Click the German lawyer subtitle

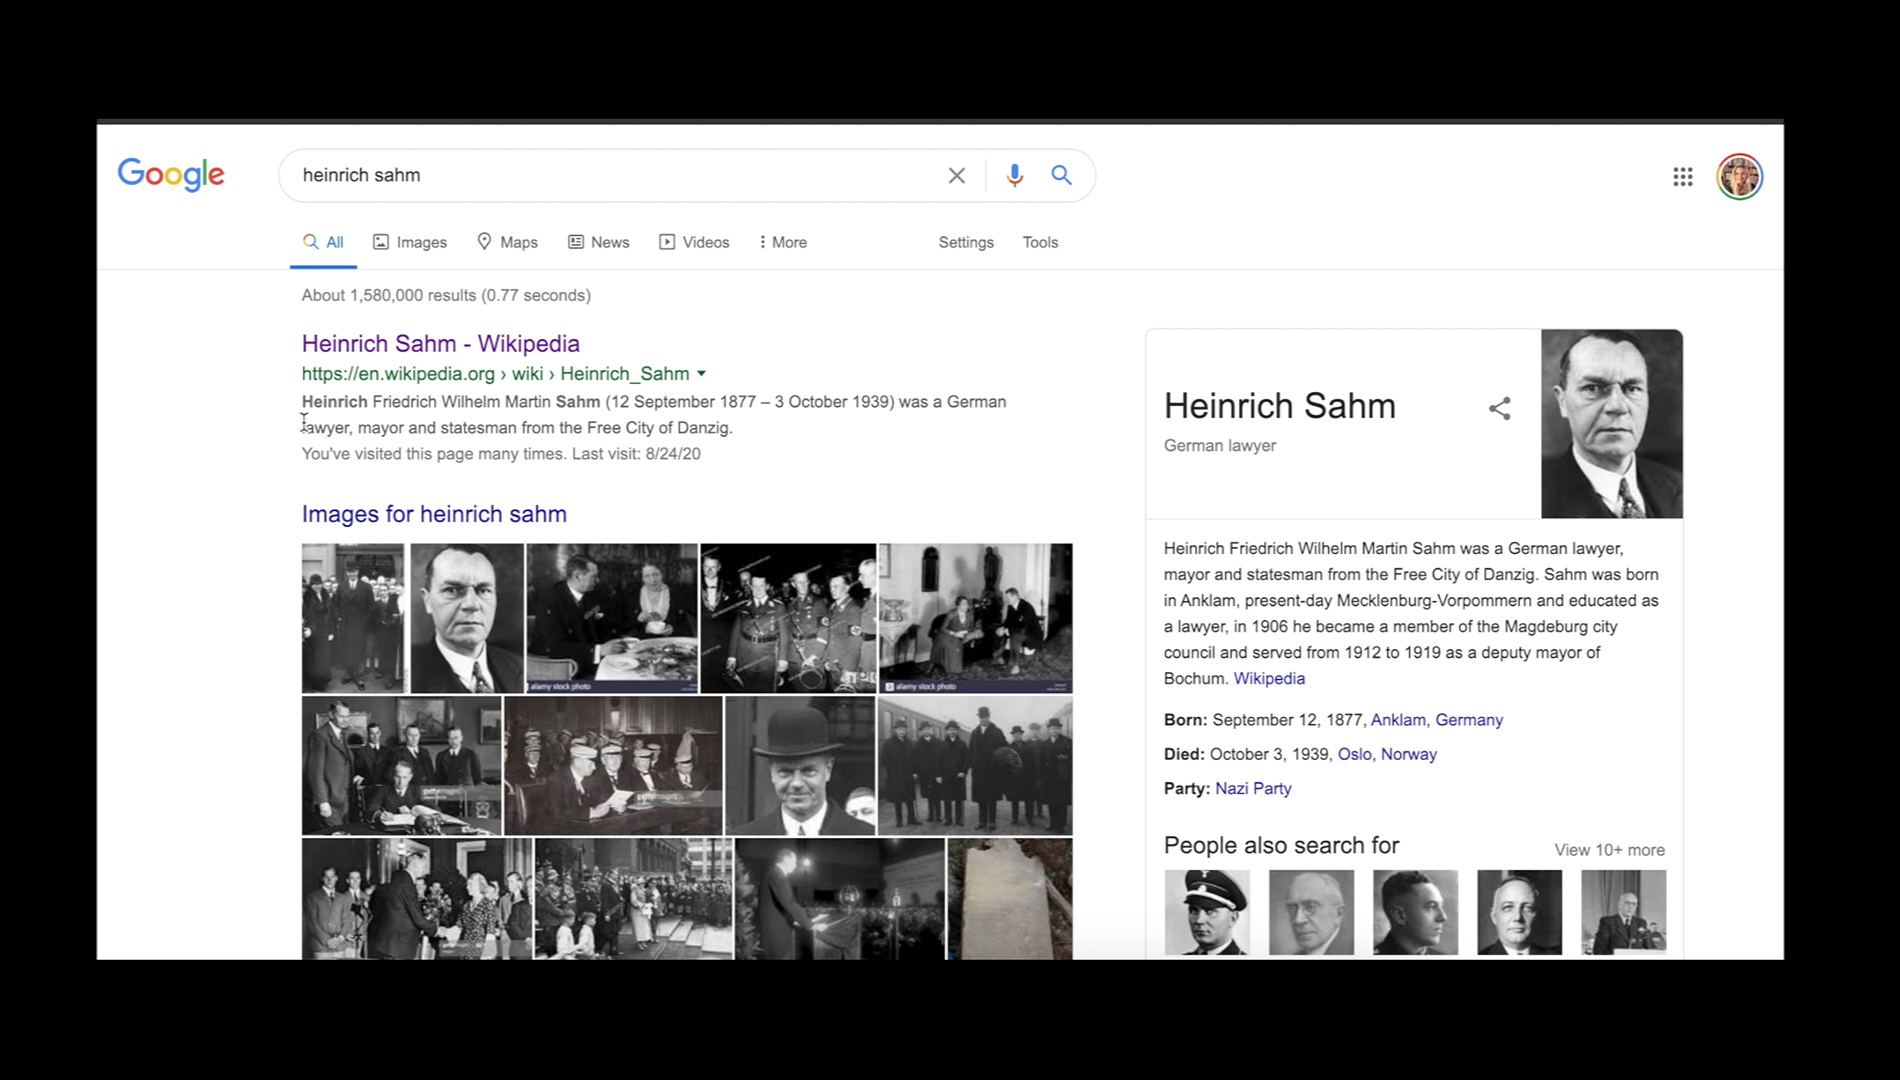(1220, 446)
